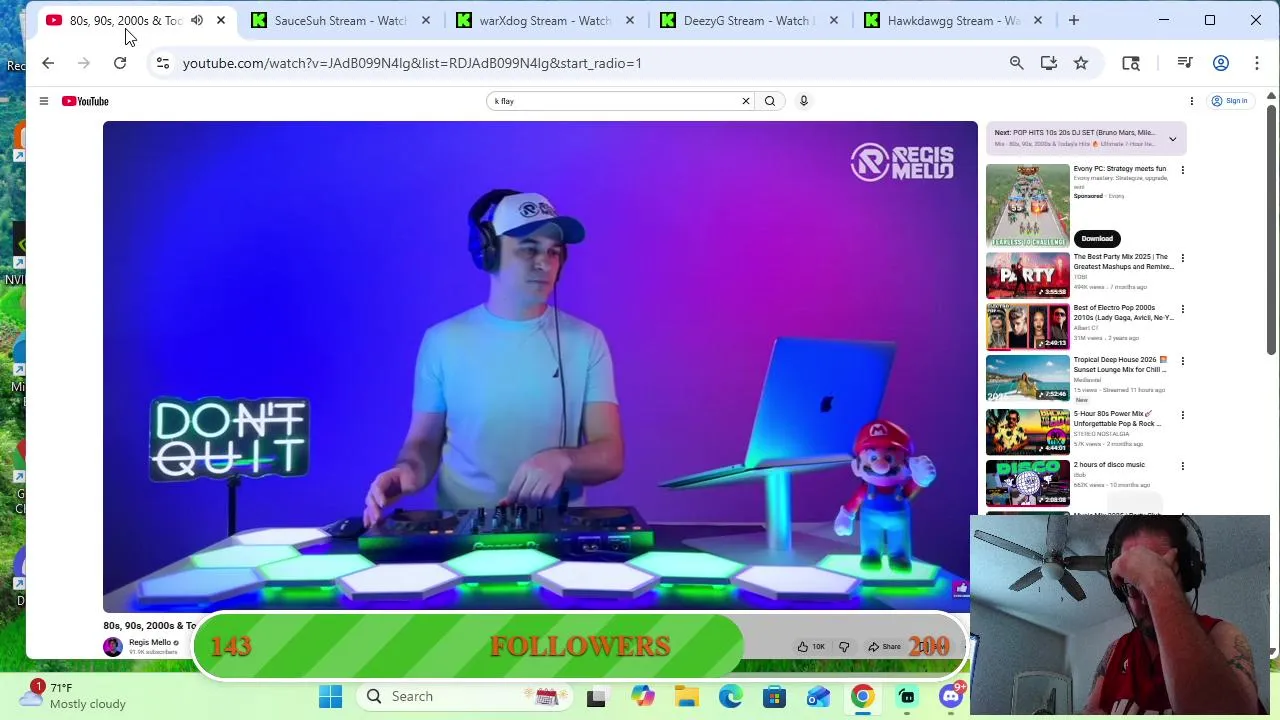Viewport: 1280px width, 720px height.
Task: Sign in to YouTube
Action: [x=1230, y=101]
